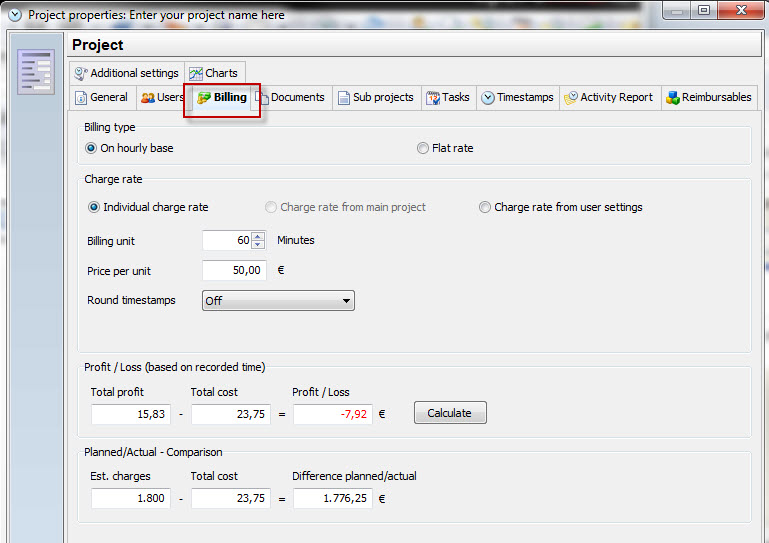Image resolution: width=769 pixels, height=543 pixels.
Task: Switch to the Users tab
Action: (x=162, y=98)
